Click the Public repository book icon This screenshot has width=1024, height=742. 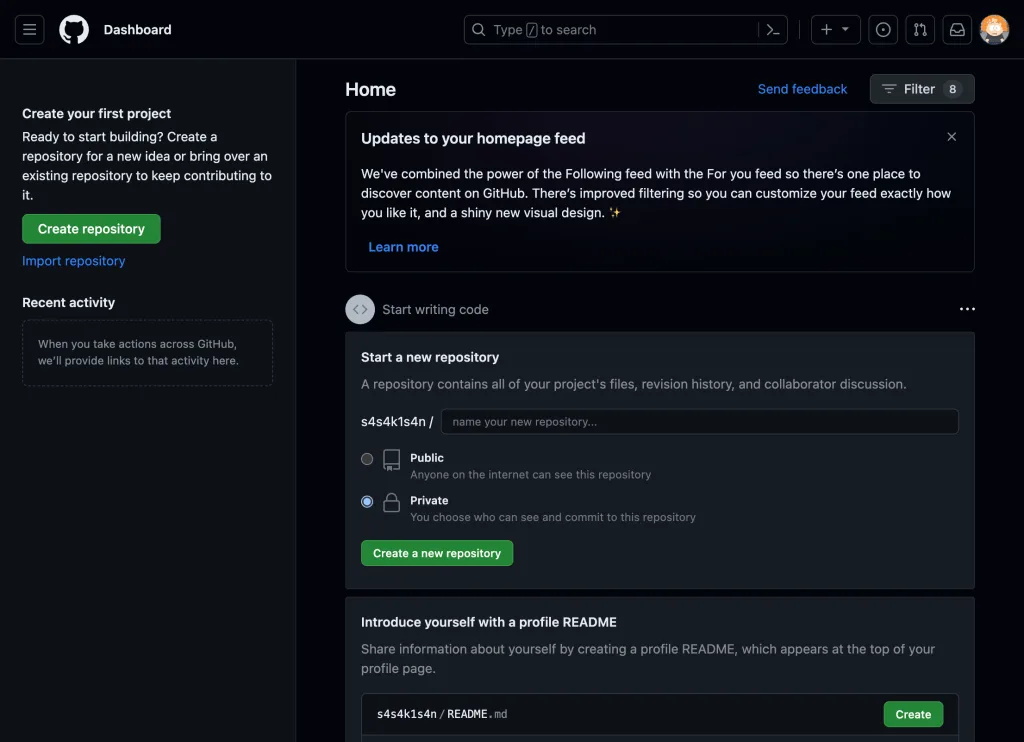(392, 460)
